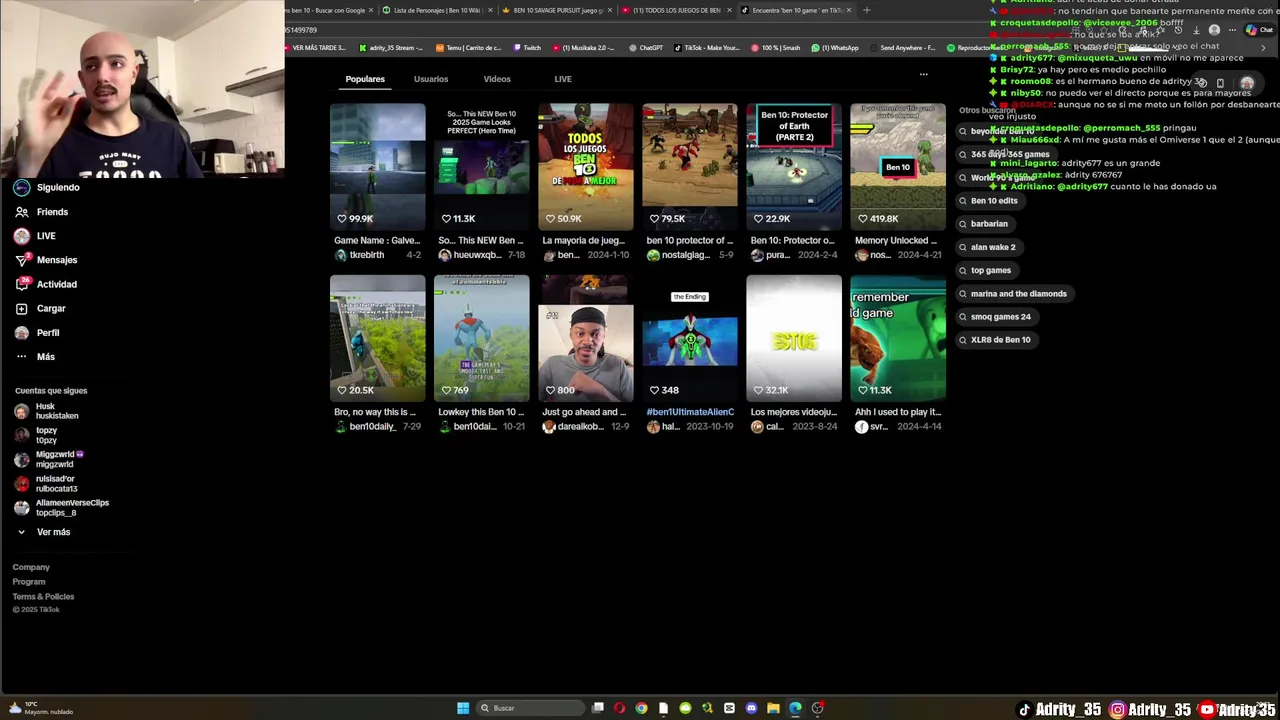Open ChatGPT bookmark

tap(645, 48)
